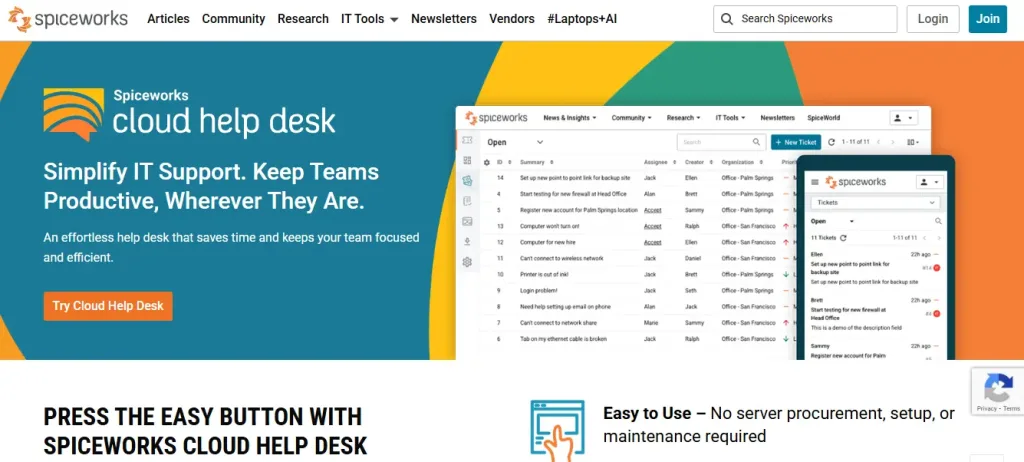Open the user account dropdown in the desktop preview

point(904,118)
